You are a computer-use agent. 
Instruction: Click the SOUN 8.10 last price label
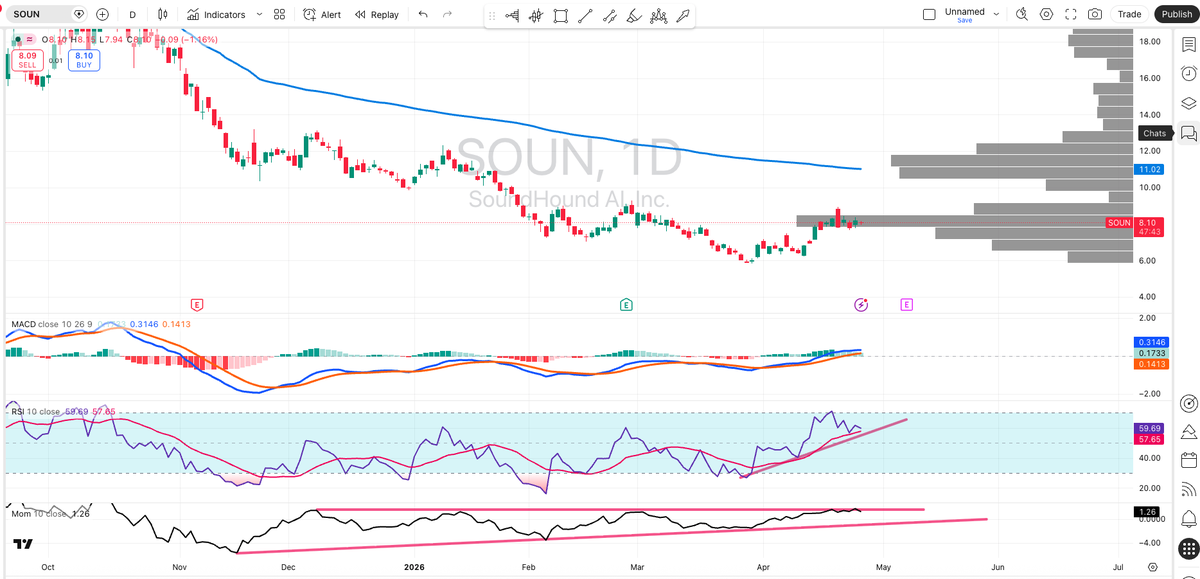(x=1134, y=223)
